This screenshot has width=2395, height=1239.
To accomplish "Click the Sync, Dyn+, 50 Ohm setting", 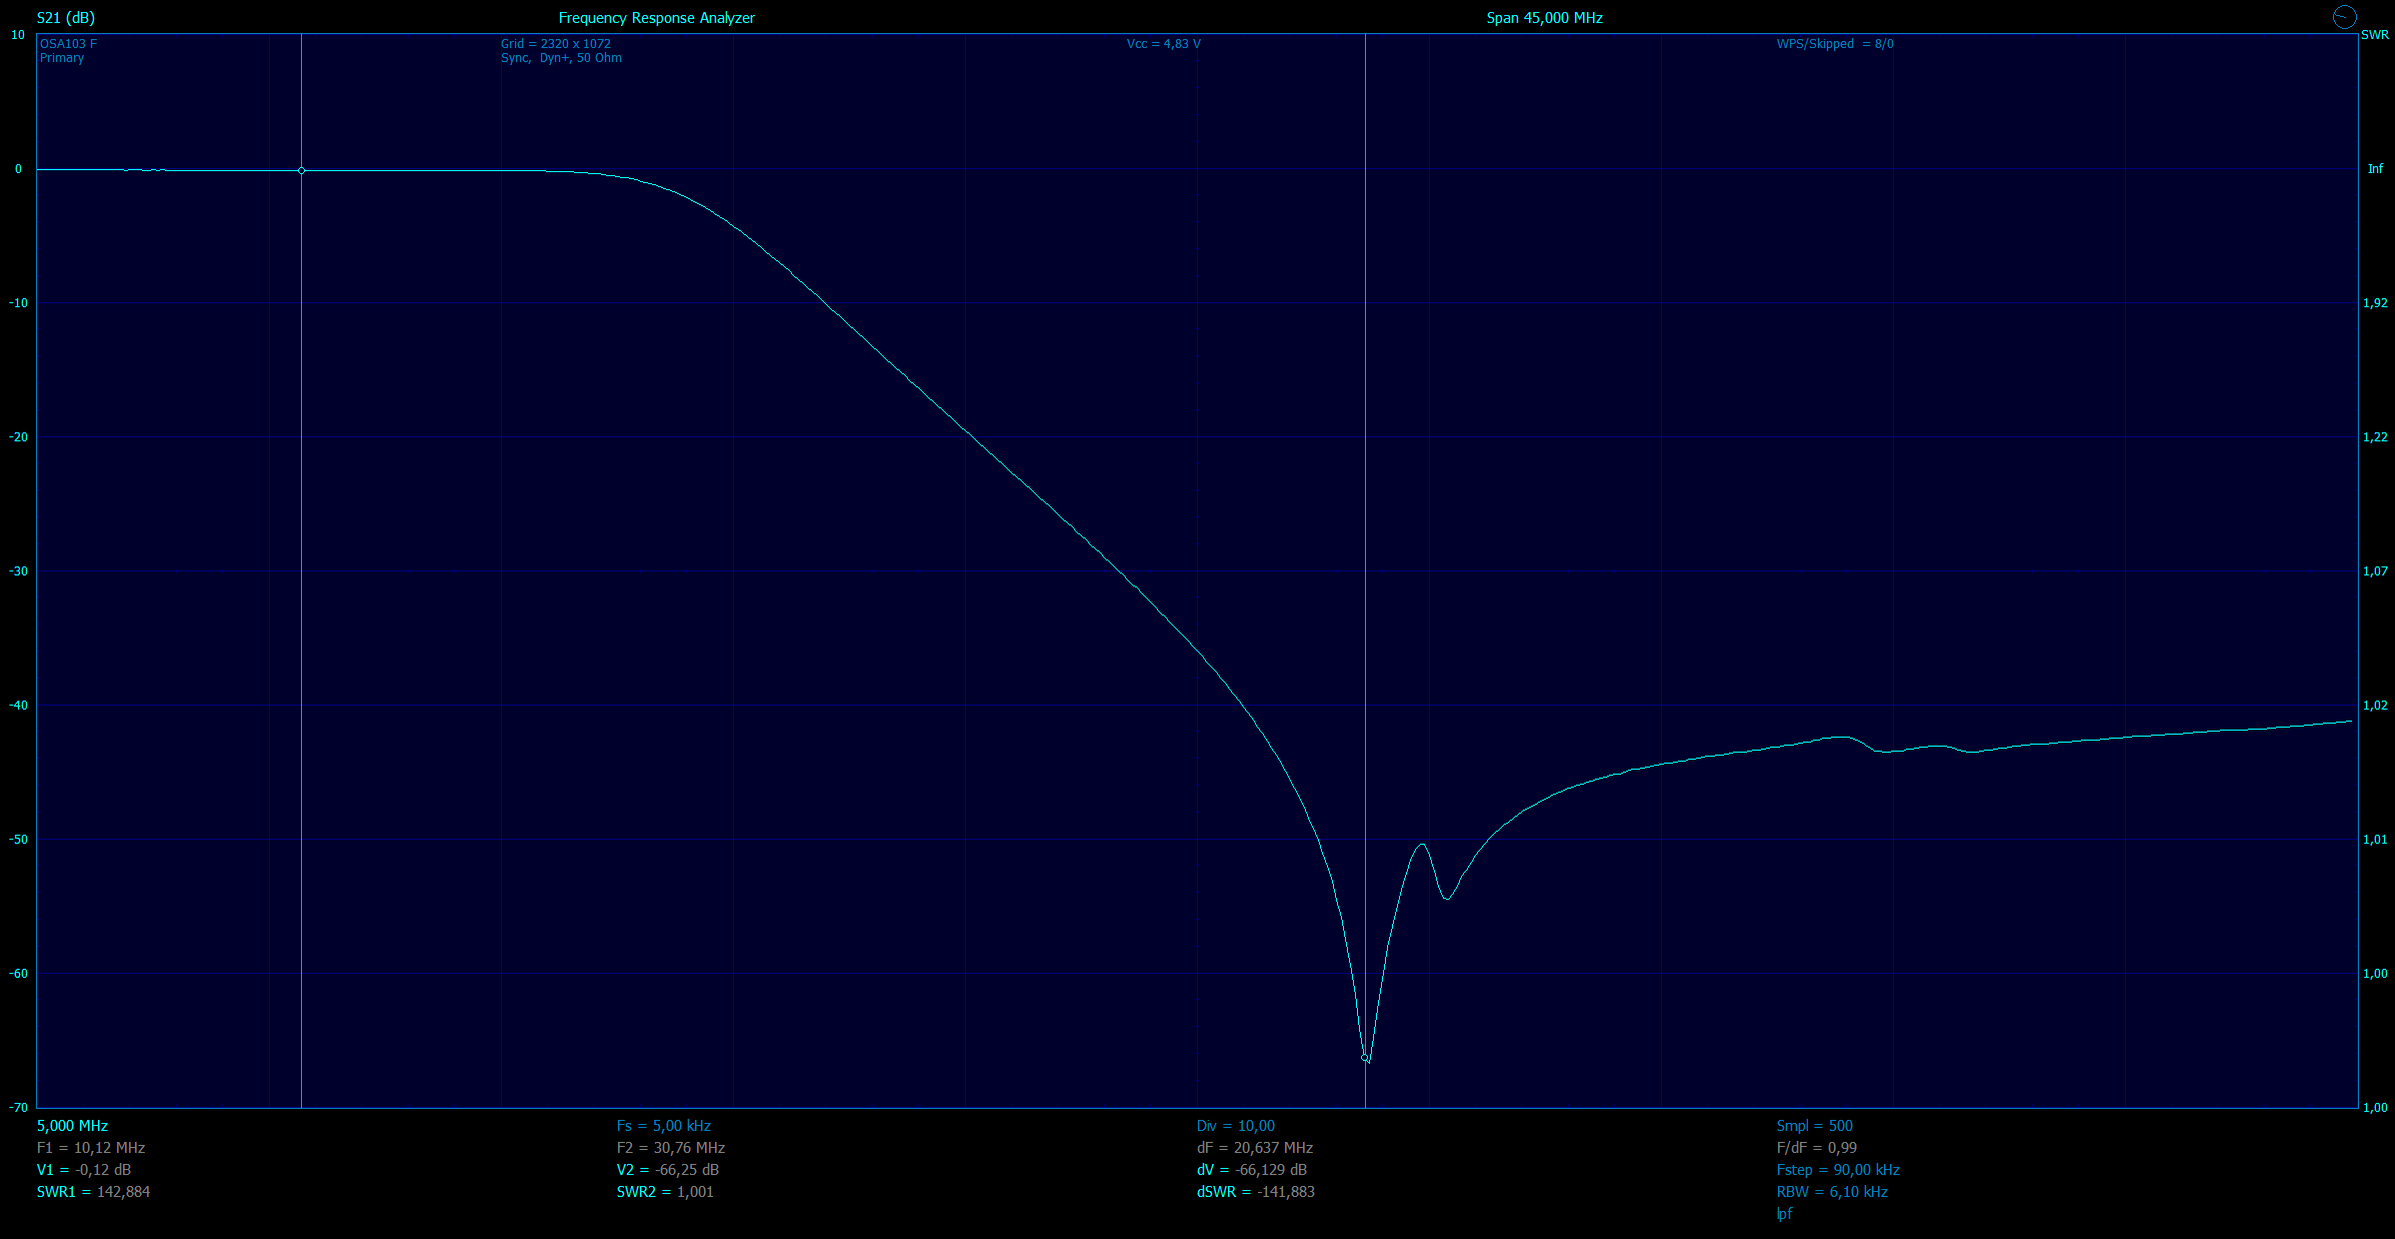I will point(561,58).
